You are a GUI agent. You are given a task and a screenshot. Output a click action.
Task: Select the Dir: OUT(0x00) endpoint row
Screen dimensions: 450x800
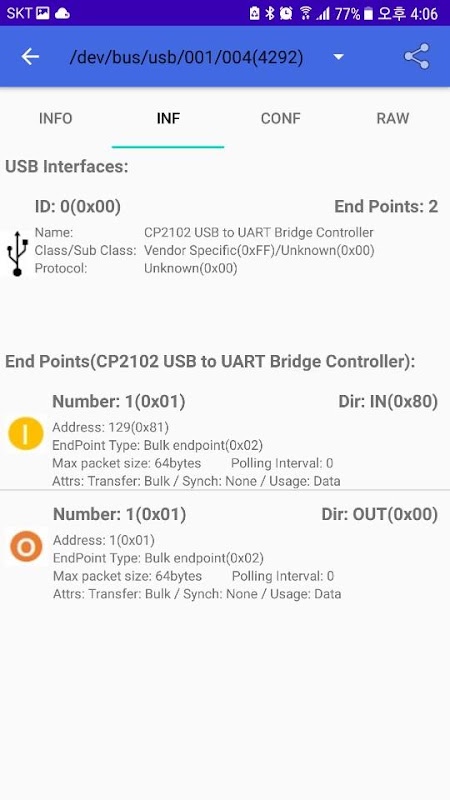pos(225,553)
